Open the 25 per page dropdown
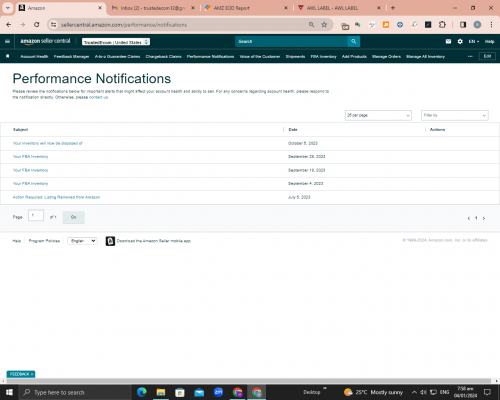The image size is (500, 400). point(378,115)
